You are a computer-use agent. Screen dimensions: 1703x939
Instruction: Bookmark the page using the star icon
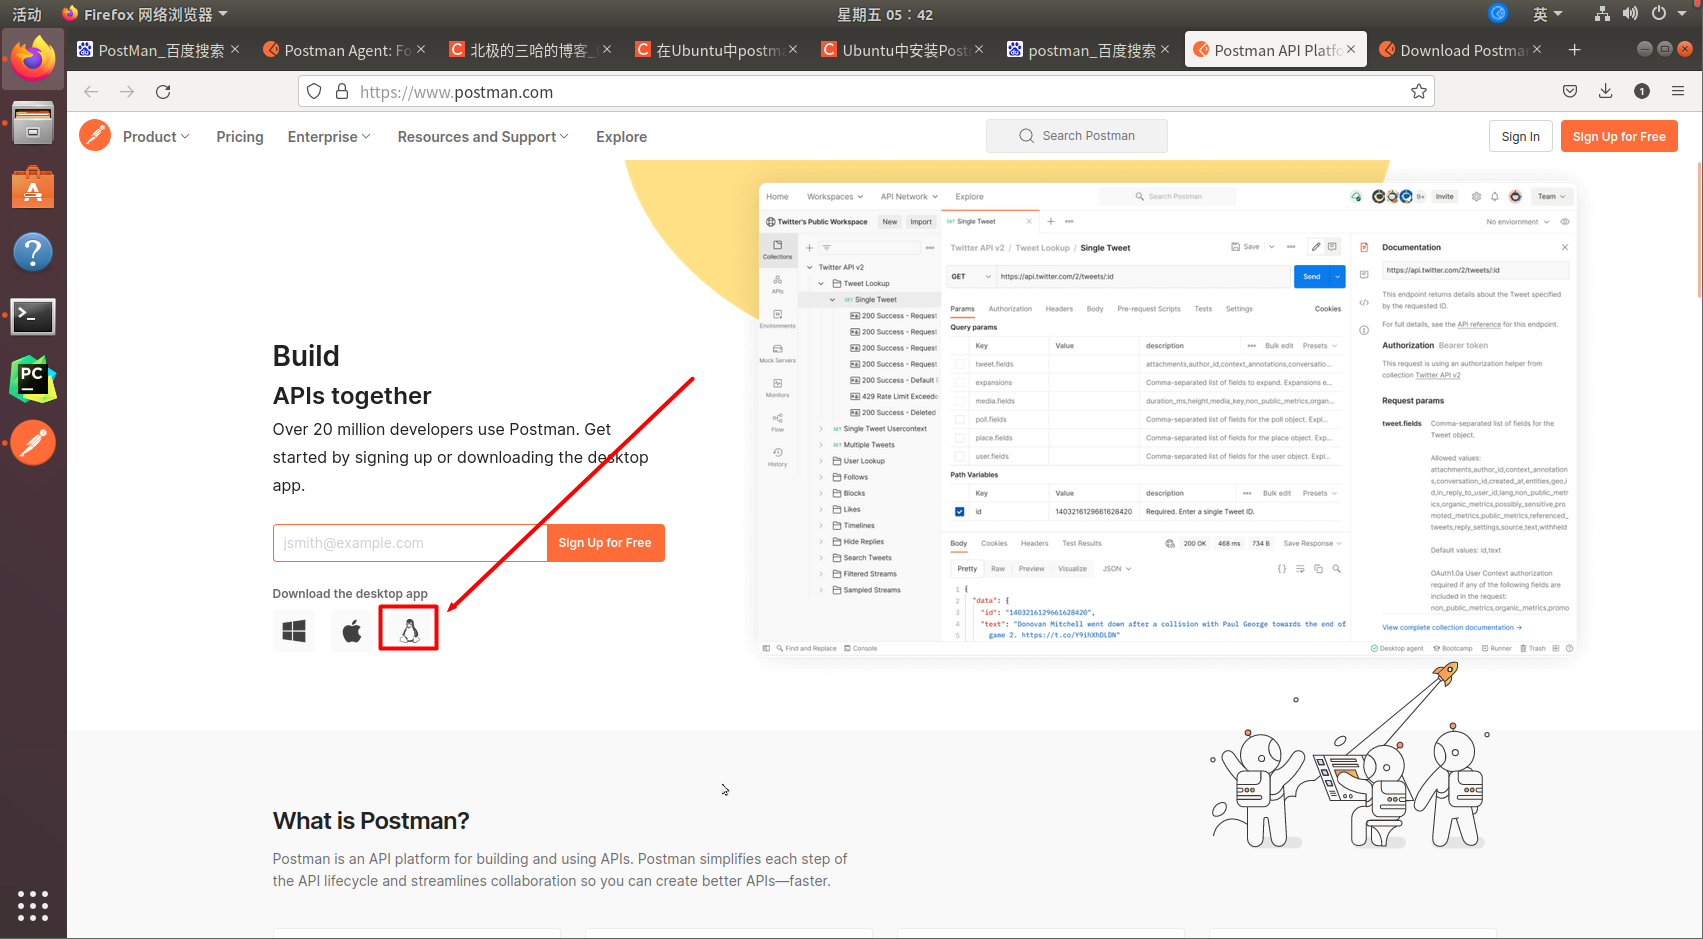click(1418, 91)
